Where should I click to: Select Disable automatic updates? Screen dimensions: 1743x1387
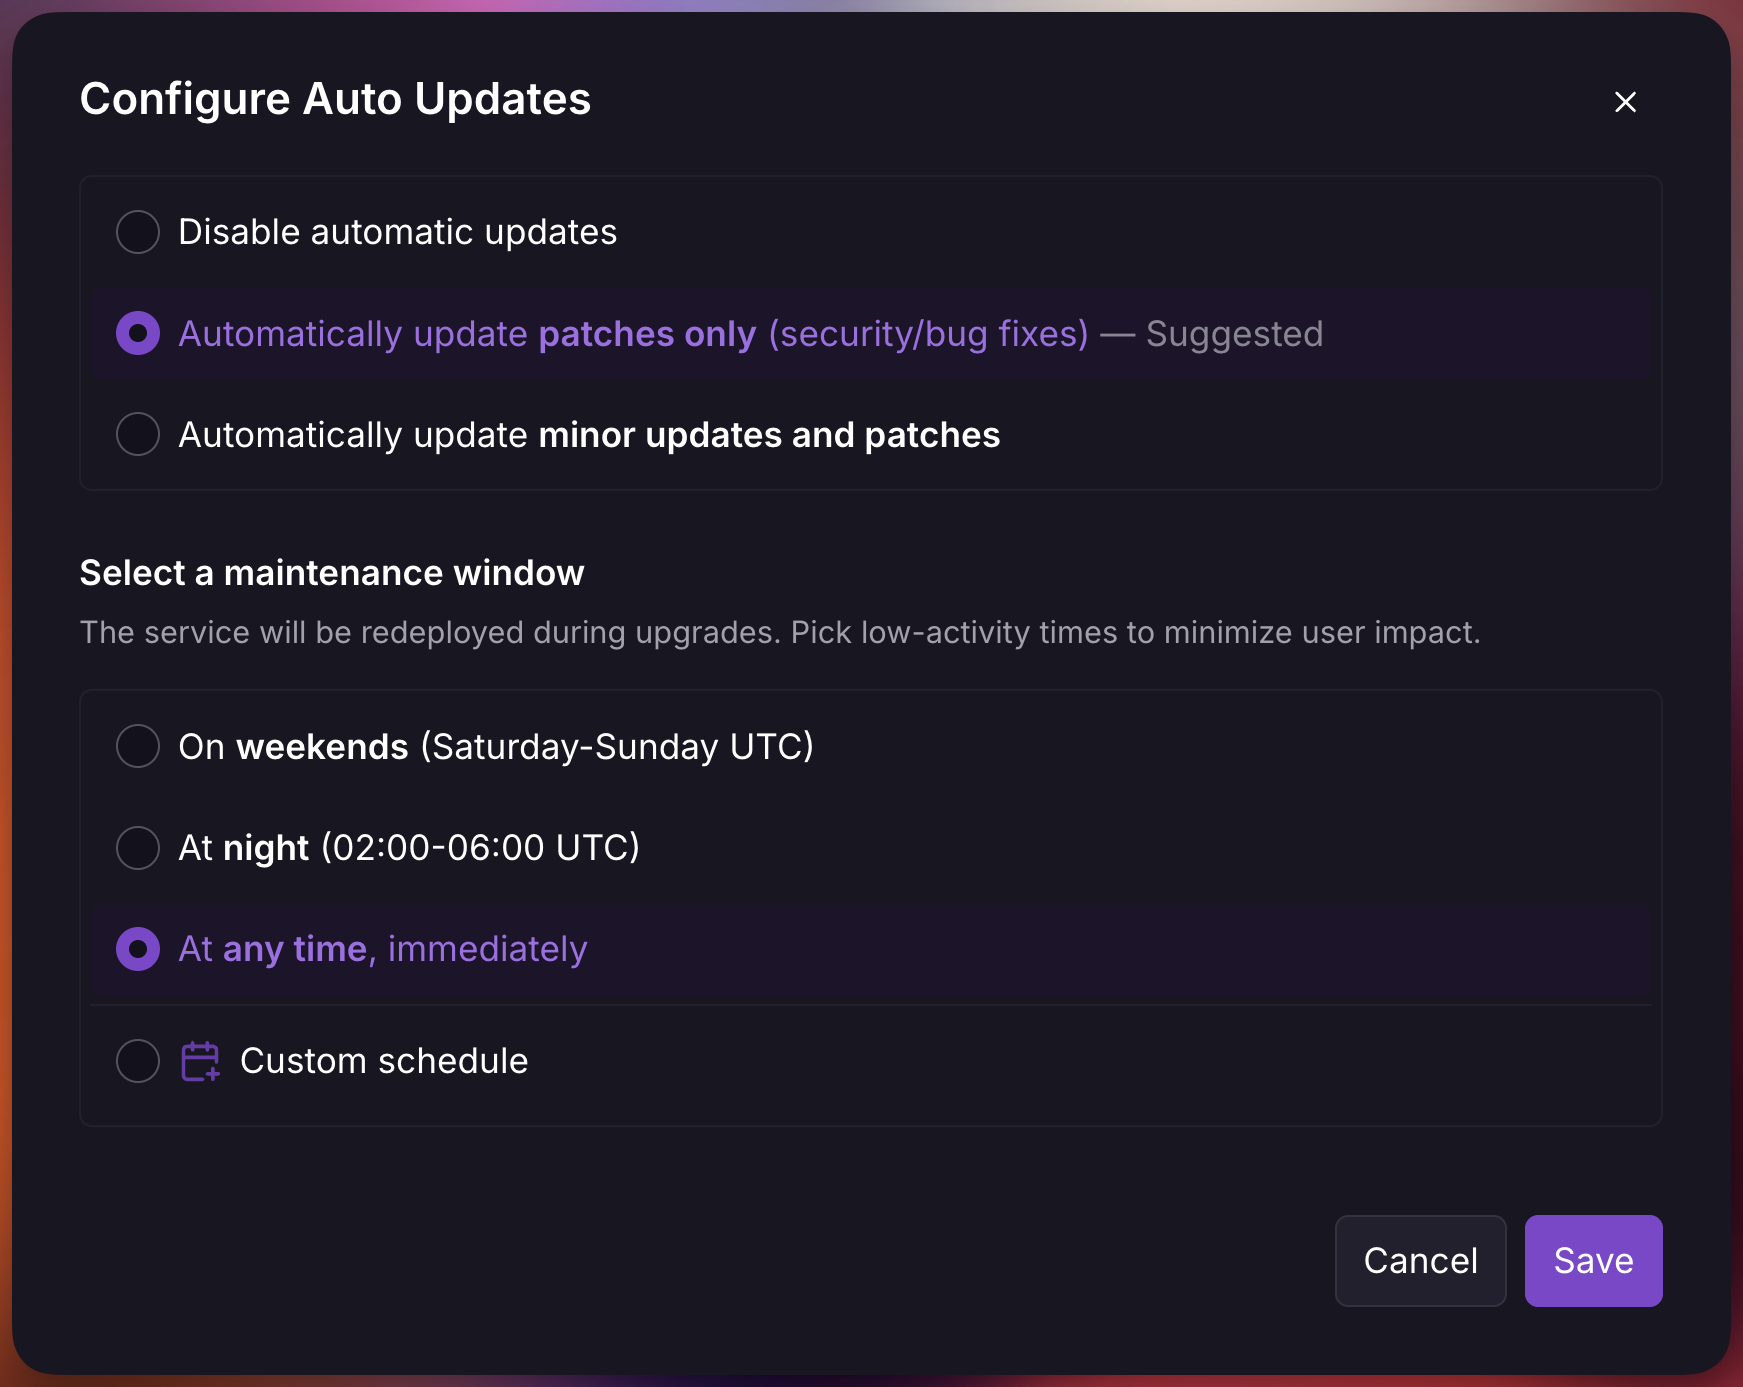[x=137, y=232]
